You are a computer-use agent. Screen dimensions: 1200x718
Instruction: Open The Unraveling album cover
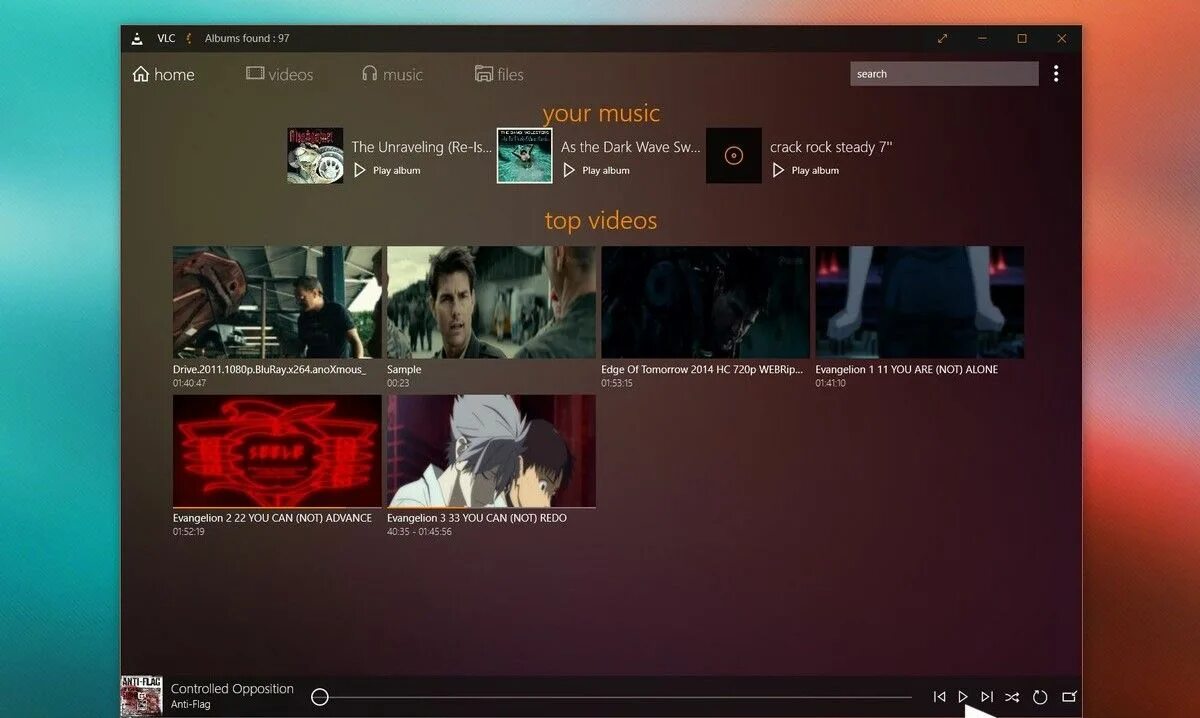click(x=315, y=155)
